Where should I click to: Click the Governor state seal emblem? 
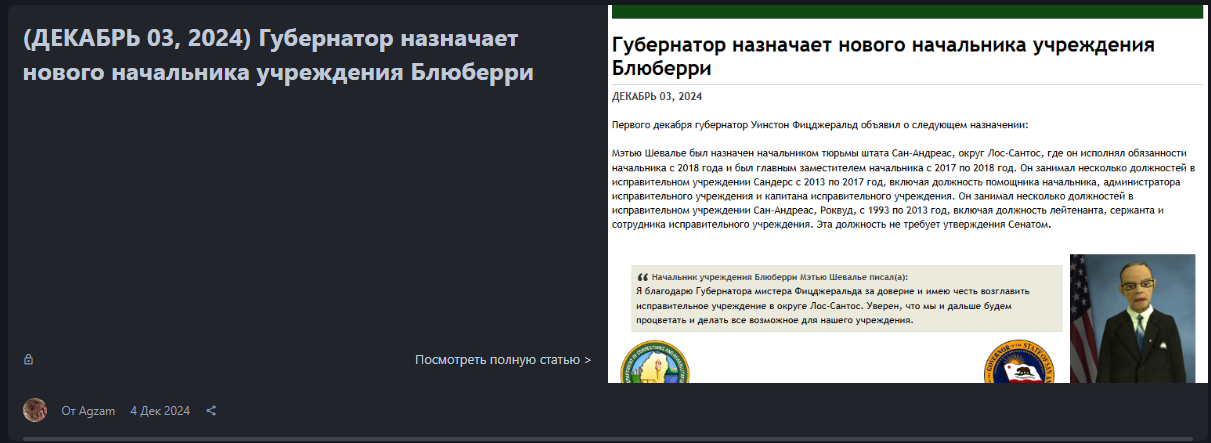tap(1019, 366)
